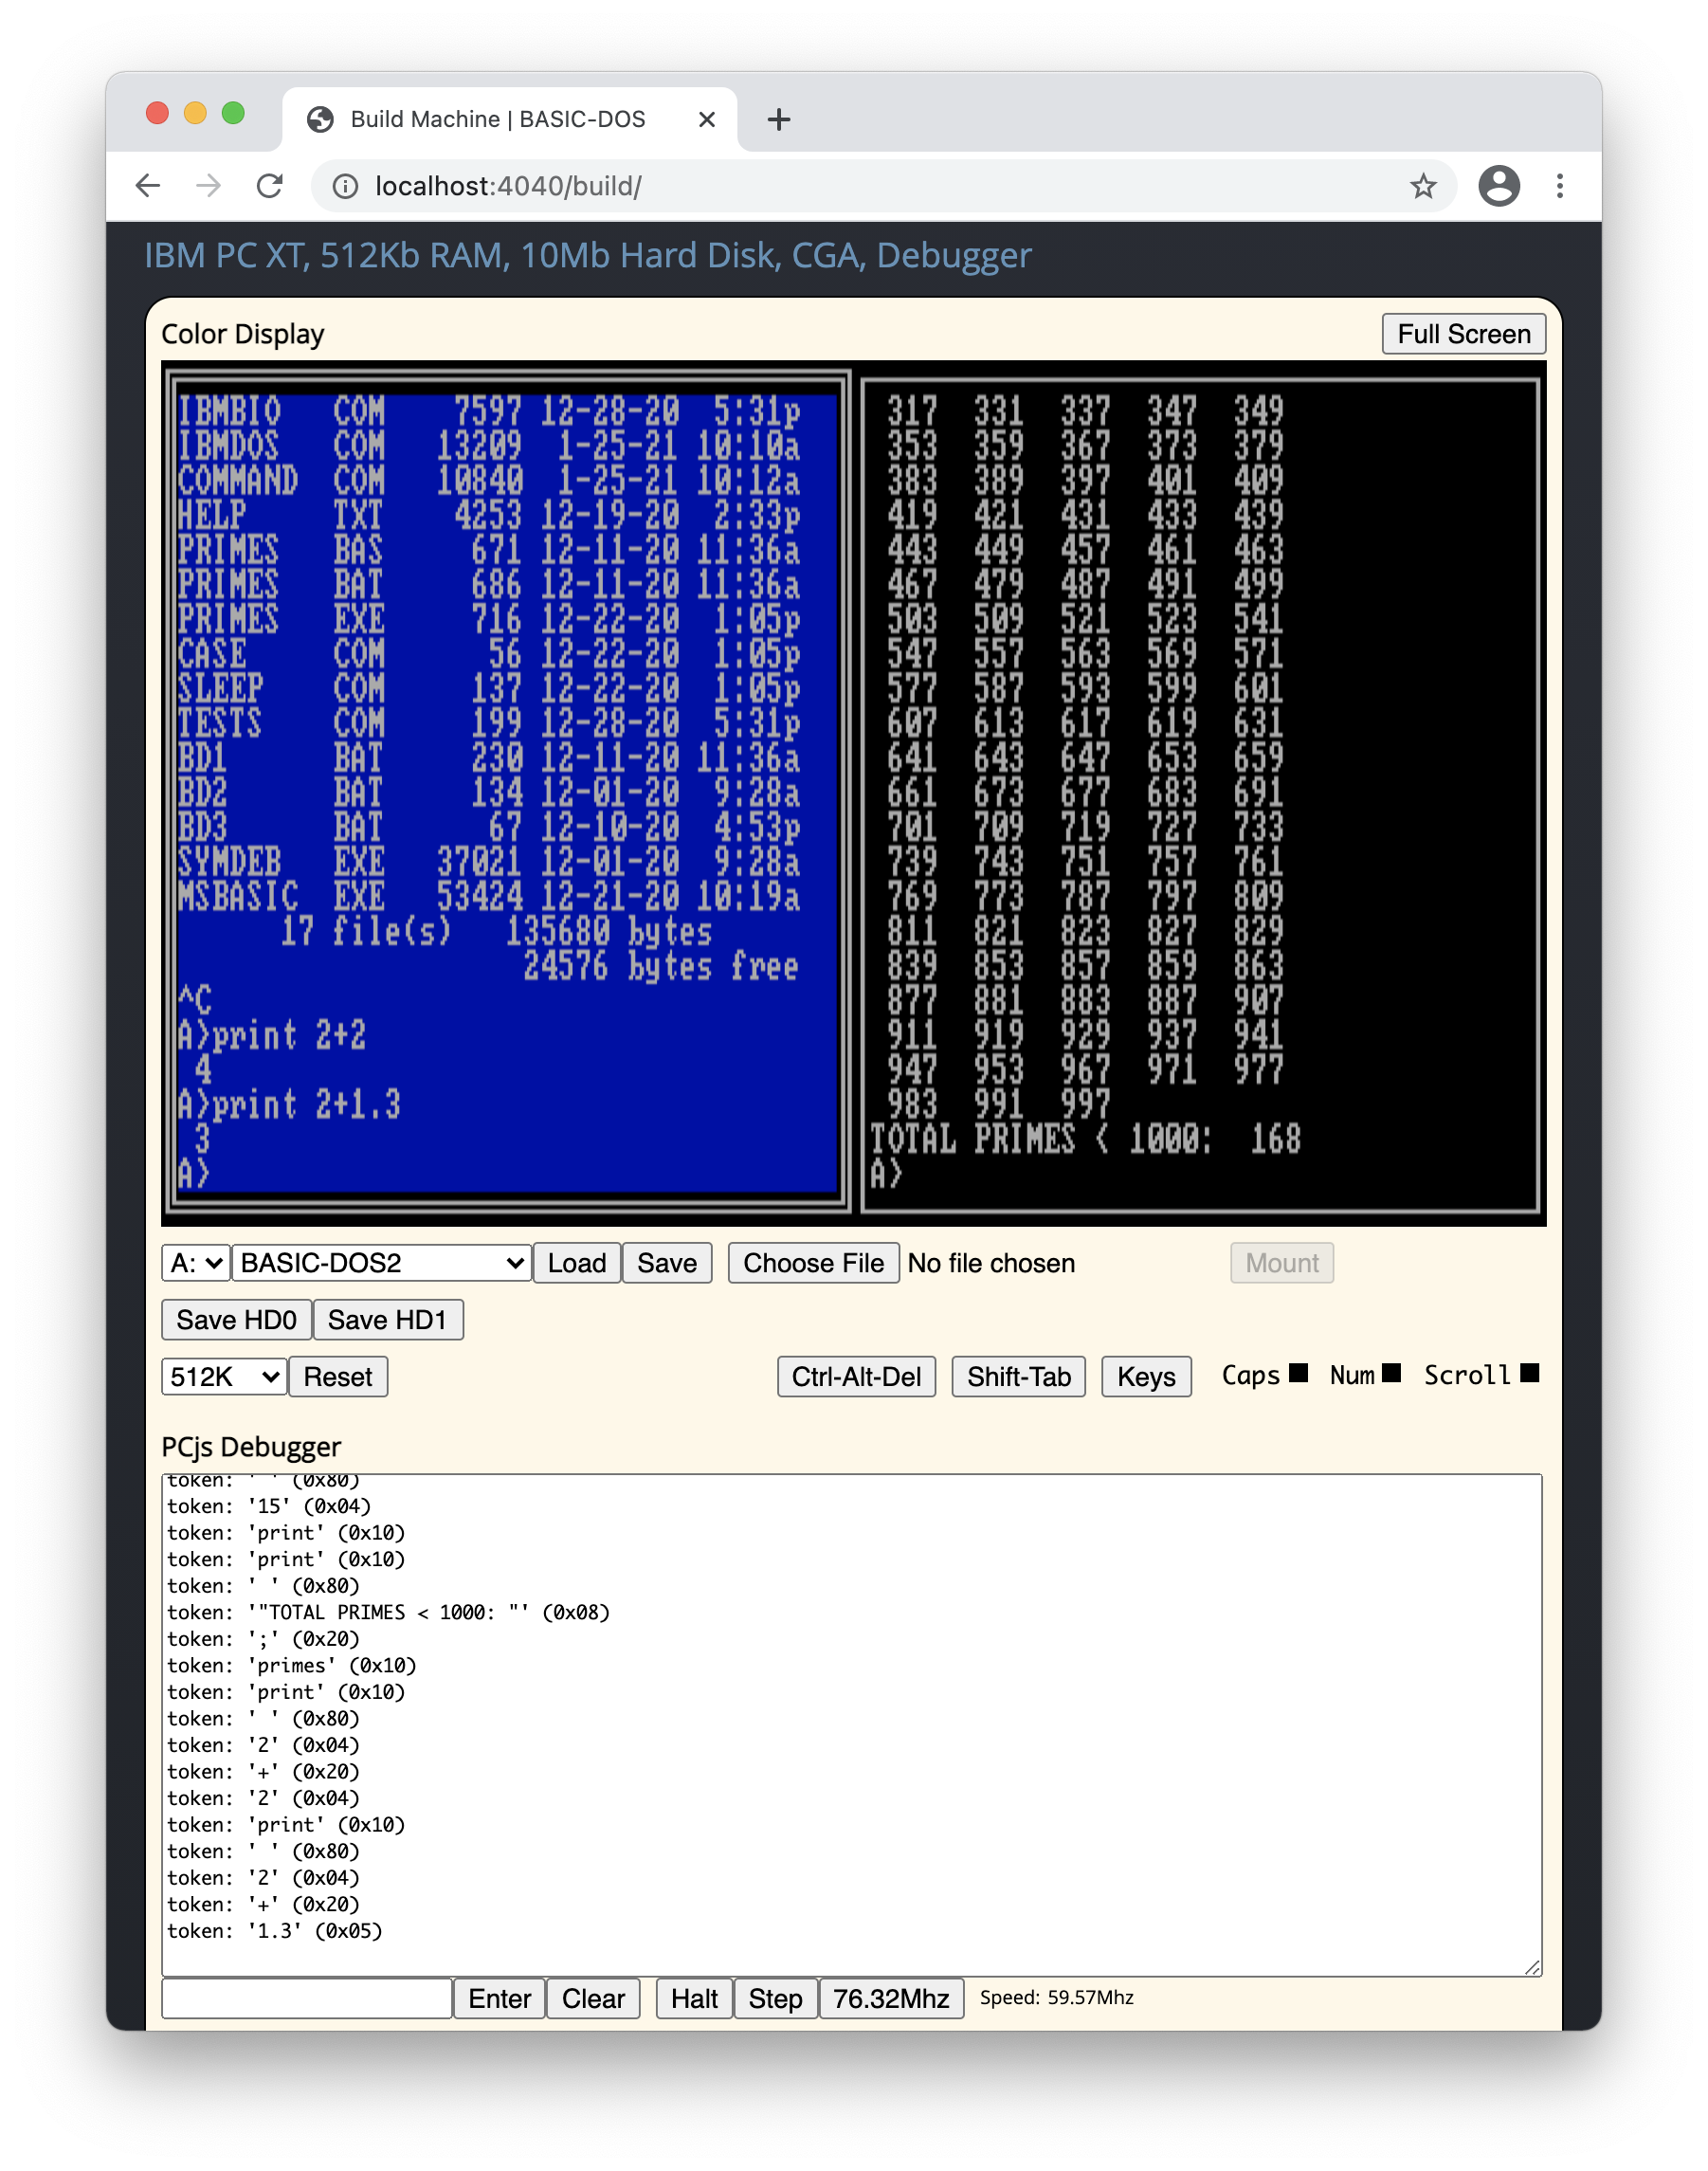The image size is (1708, 2171).
Task: Reload the page with the refresh icon
Action: [x=270, y=186]
